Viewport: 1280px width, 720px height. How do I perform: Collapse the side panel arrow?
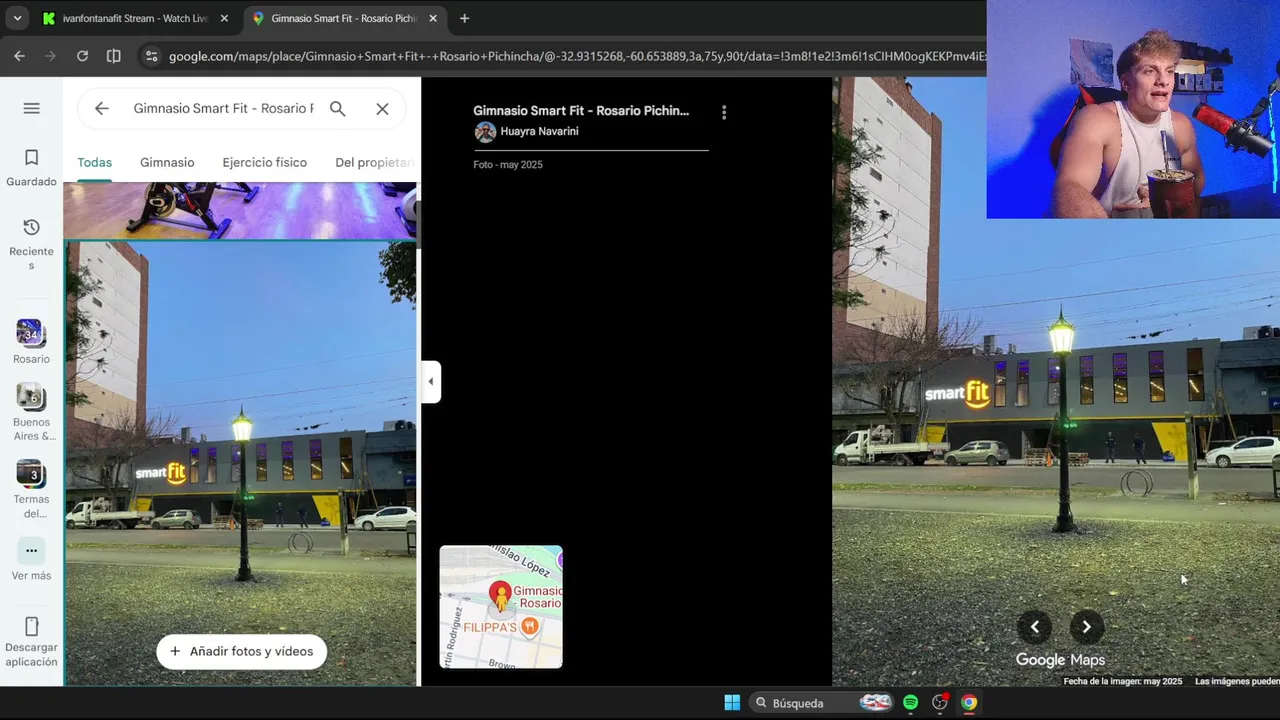pyautogui.click(x=431, y=381)
